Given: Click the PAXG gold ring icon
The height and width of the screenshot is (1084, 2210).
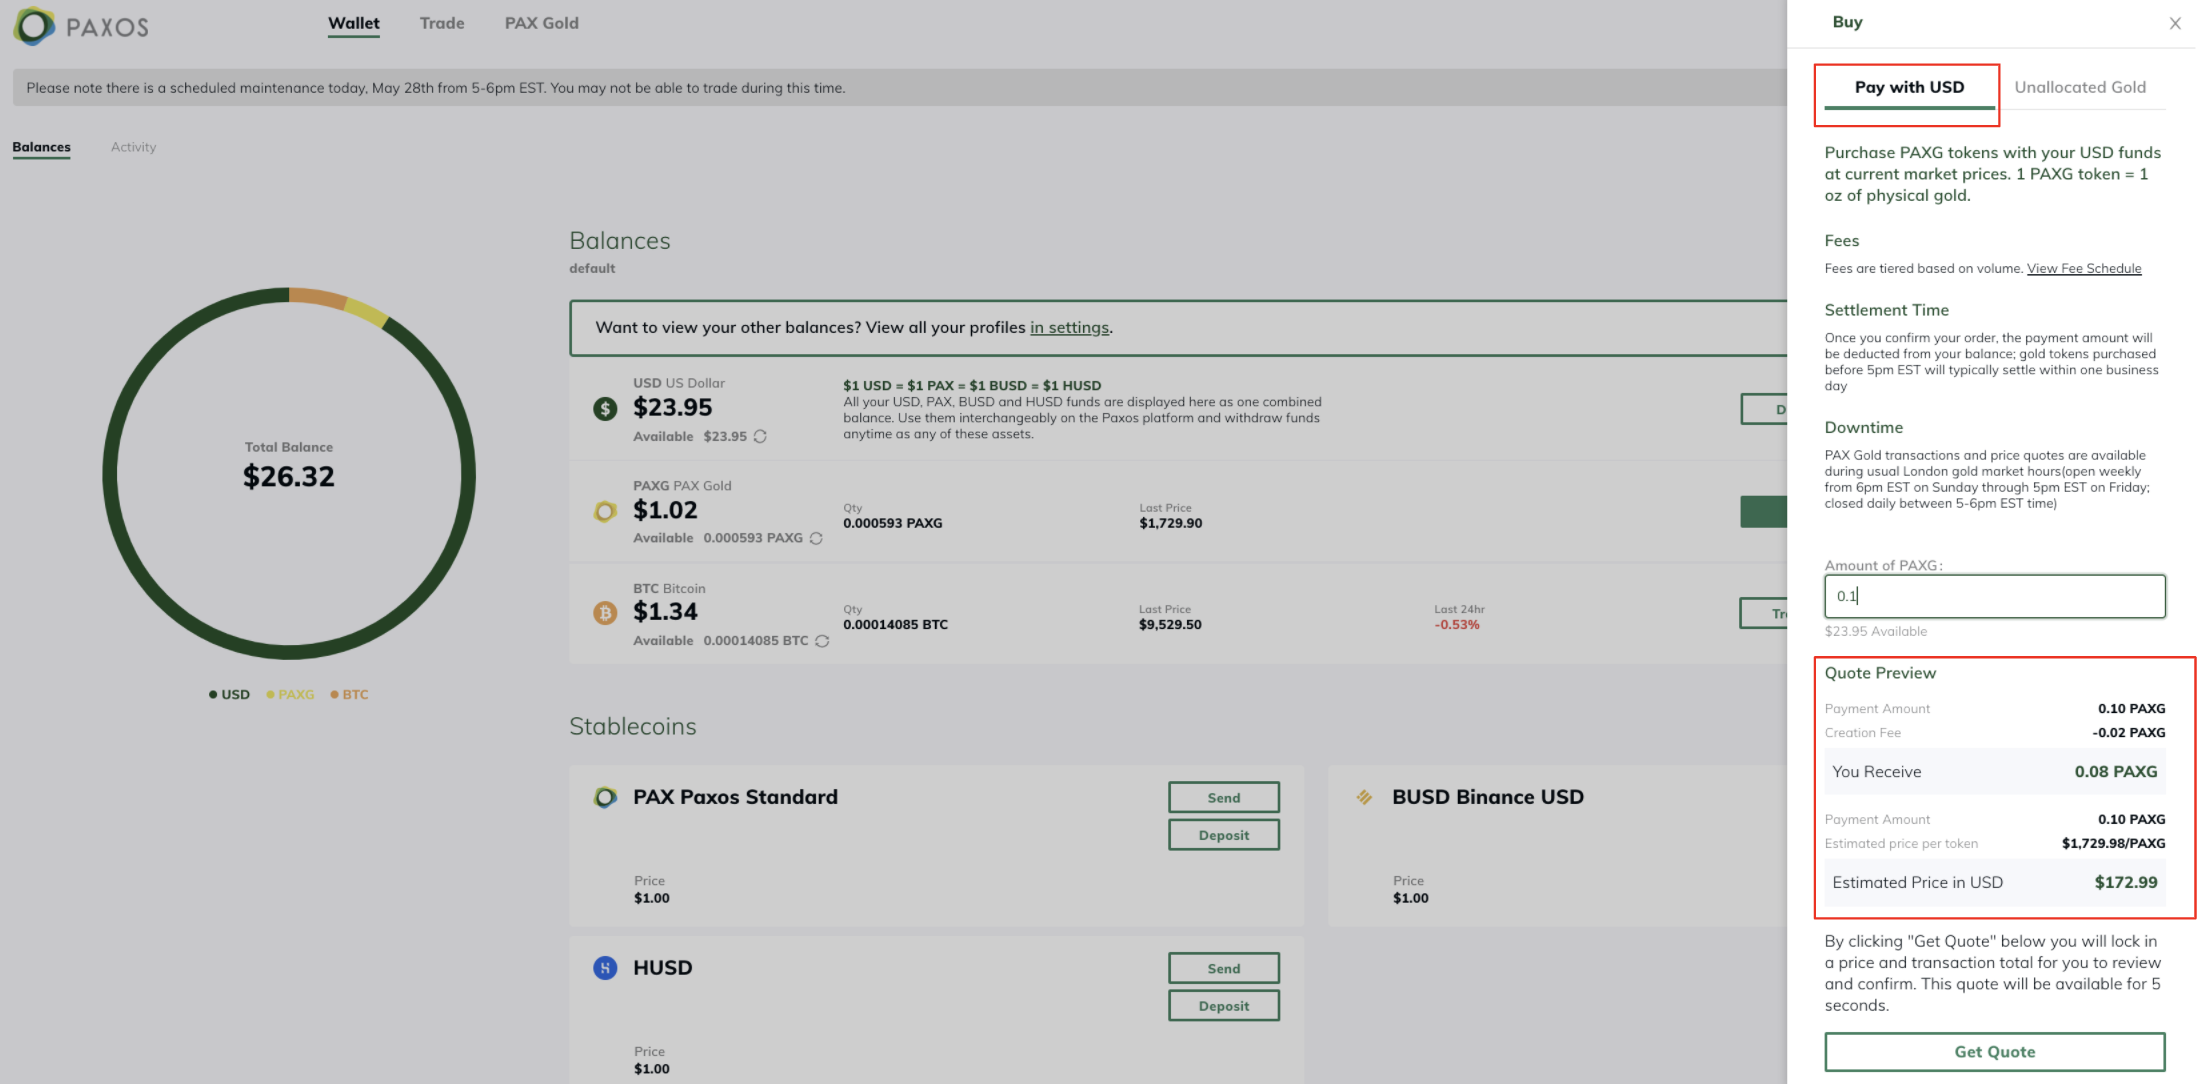Looking at the screenshot, I should pos(605,511).
